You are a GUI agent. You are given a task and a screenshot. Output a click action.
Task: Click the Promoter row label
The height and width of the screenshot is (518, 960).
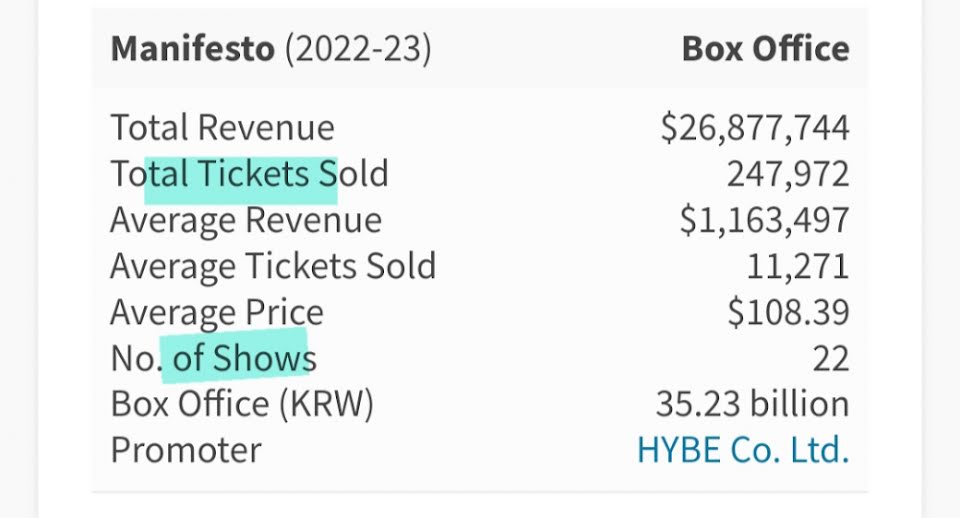click(185, 450)
